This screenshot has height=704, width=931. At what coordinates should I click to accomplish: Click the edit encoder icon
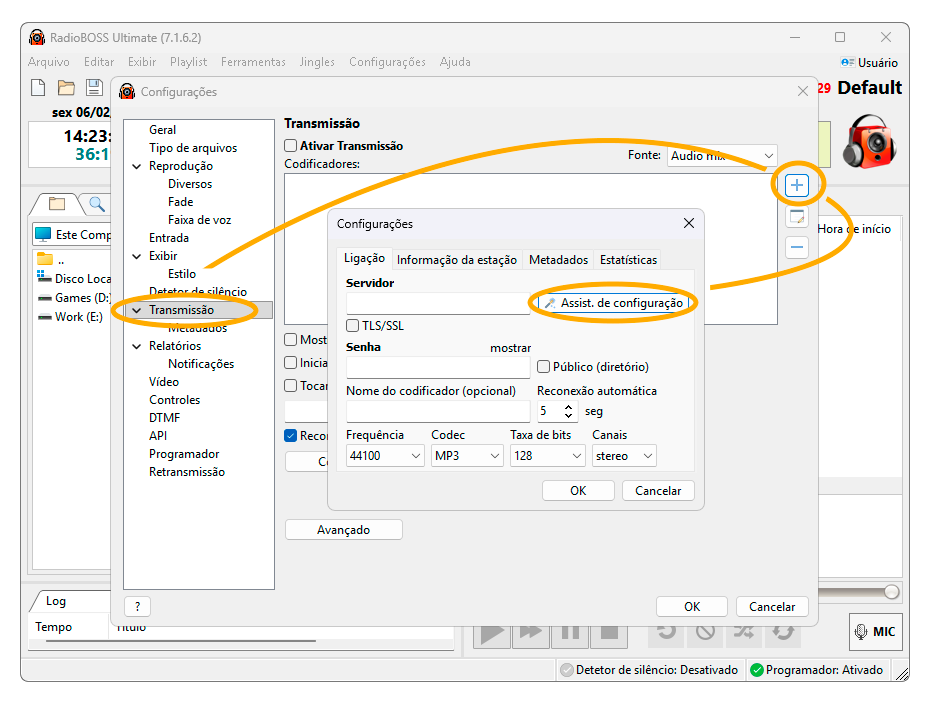pyautogui.click(x=796, y=217)
